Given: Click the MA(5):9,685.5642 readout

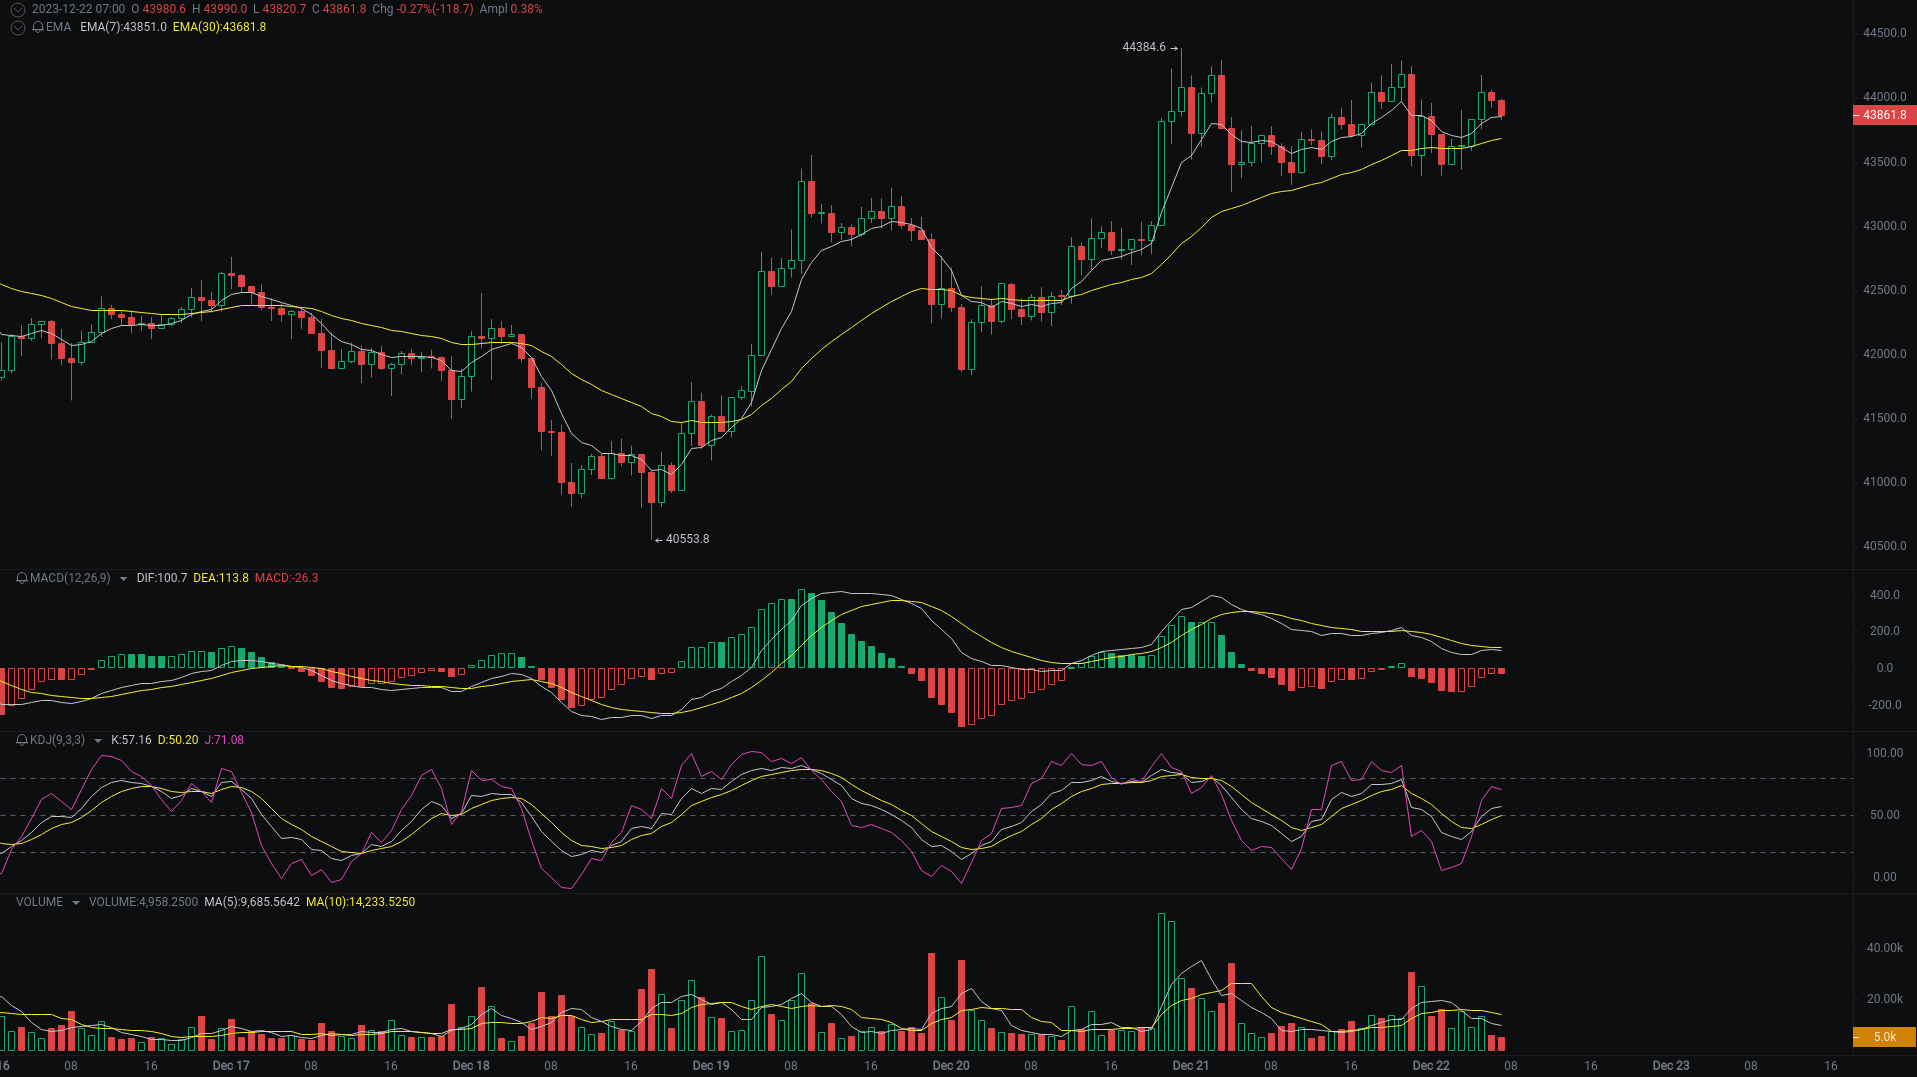Looking at the screenshot, I should tap(252, 902).
